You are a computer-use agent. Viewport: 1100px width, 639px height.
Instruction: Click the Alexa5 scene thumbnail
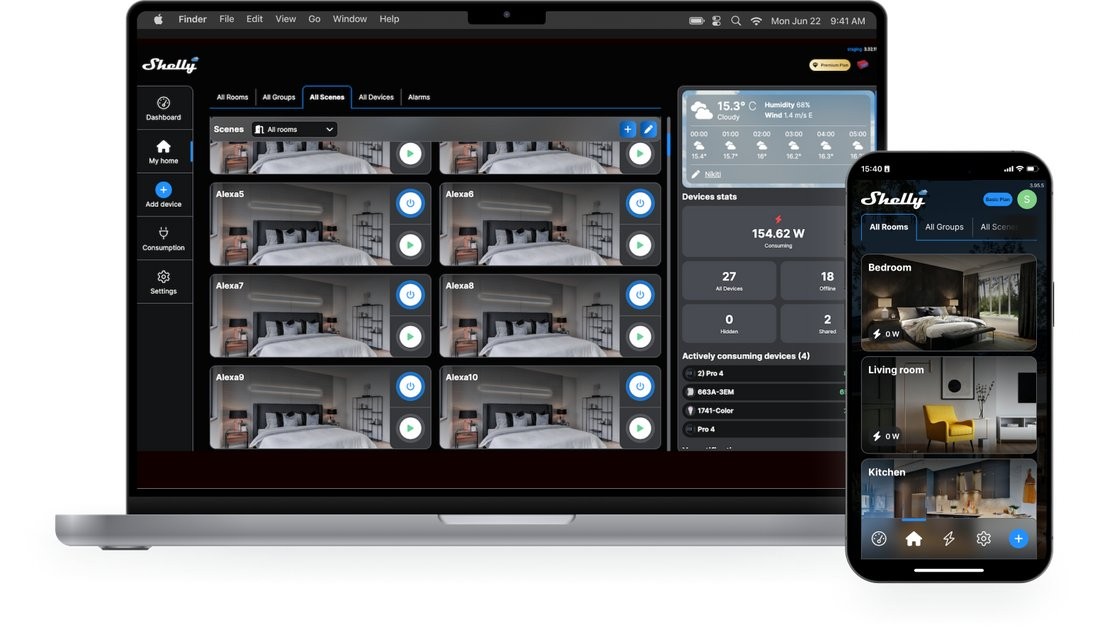(x=300, y=224)
